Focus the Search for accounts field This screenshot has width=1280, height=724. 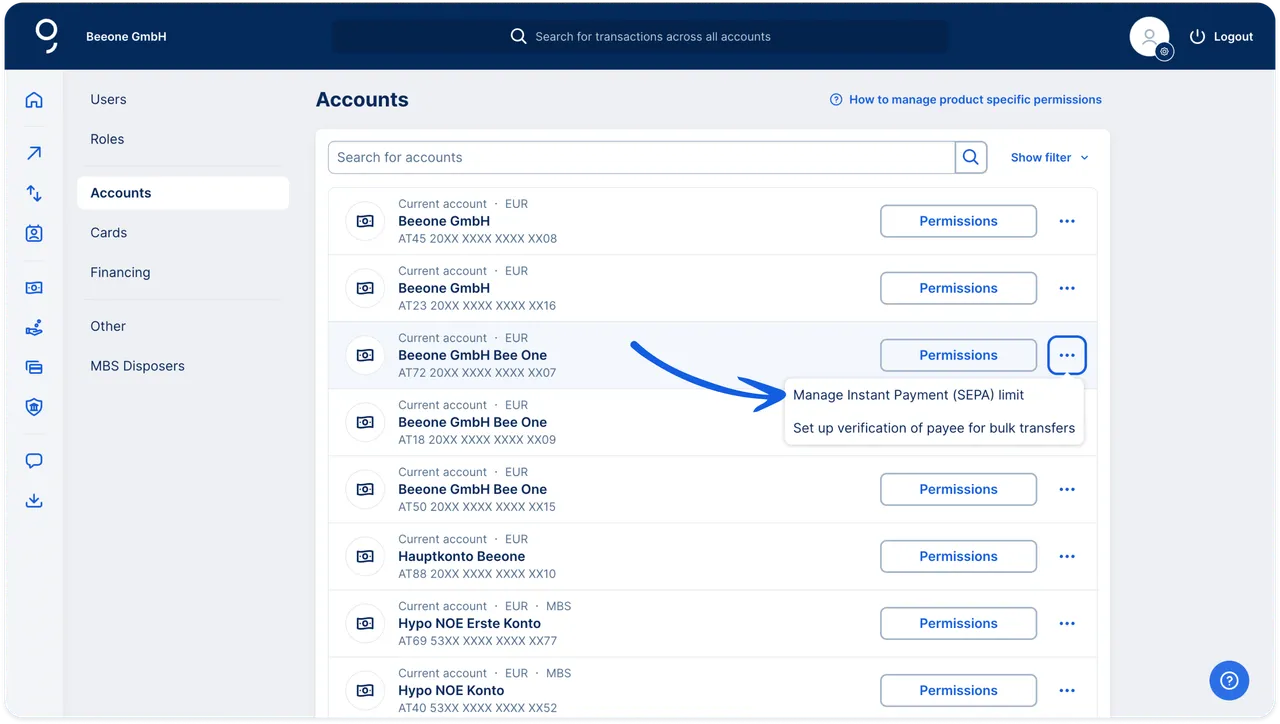pyautogui.click(x=642, y=157)
